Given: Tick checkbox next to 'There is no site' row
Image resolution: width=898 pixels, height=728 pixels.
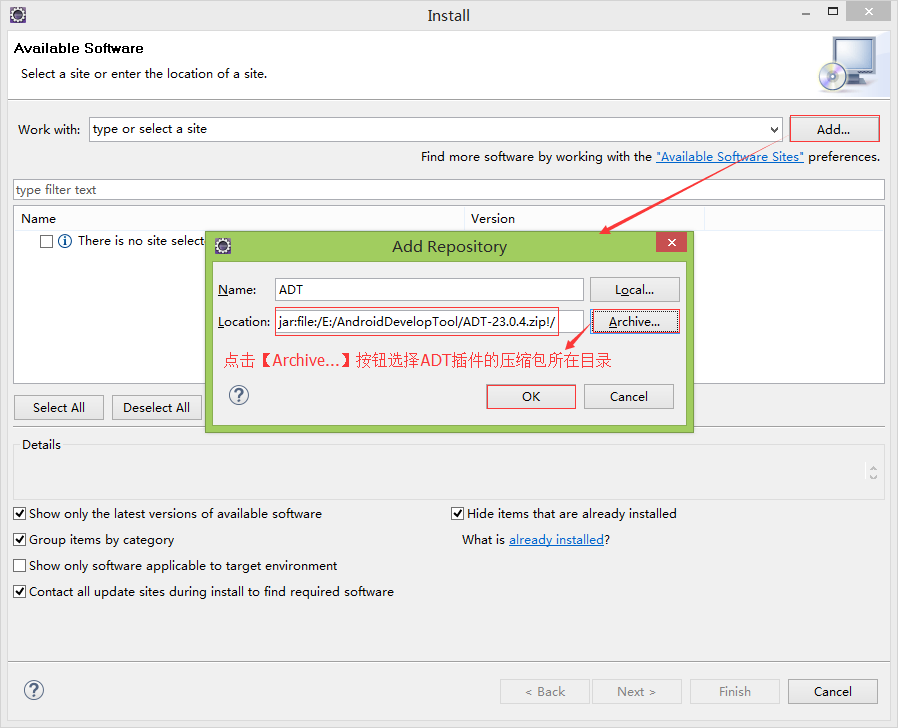Looking at the screenshot, I should 46,241.
